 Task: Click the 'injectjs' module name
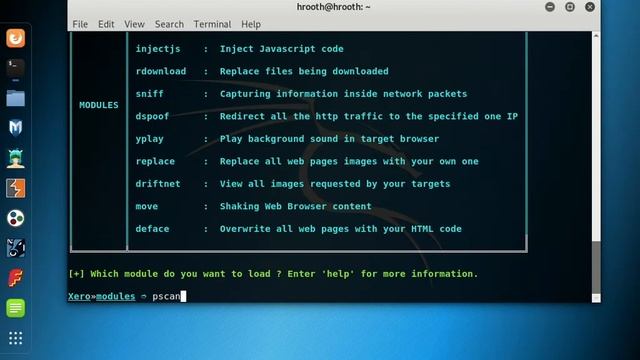tap(158, 49)
